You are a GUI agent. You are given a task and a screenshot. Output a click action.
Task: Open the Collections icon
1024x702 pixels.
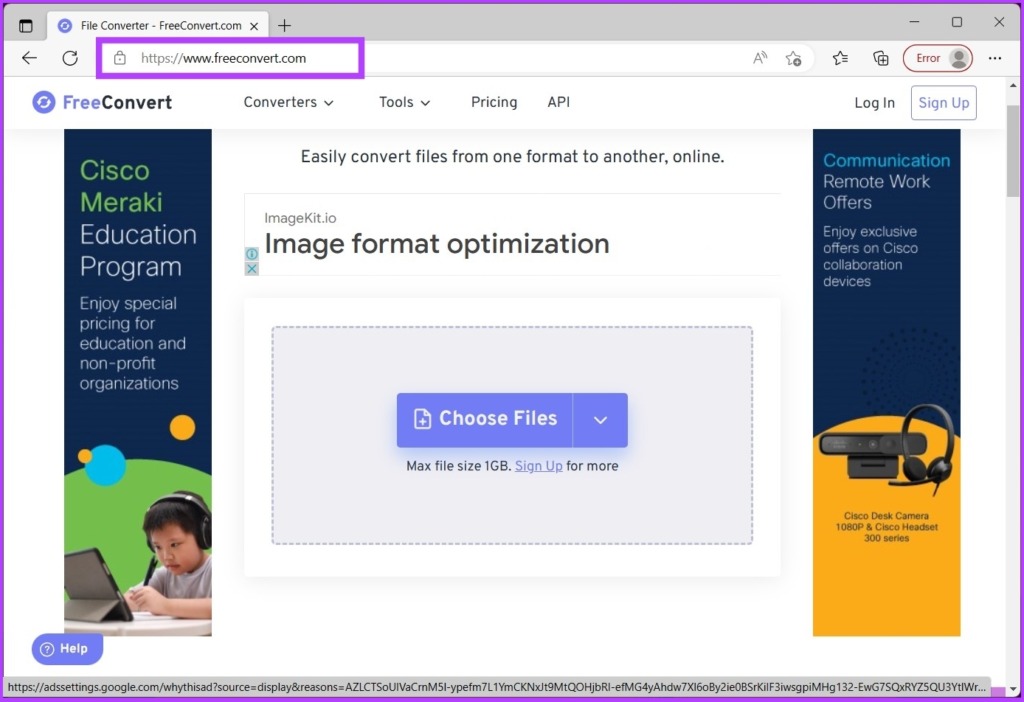point(880,58)
